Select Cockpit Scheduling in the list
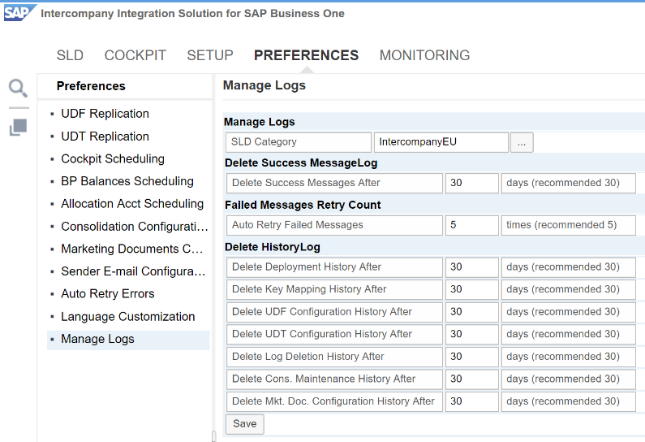Viewport: 645px width, 442px height. tap(112, 159)
